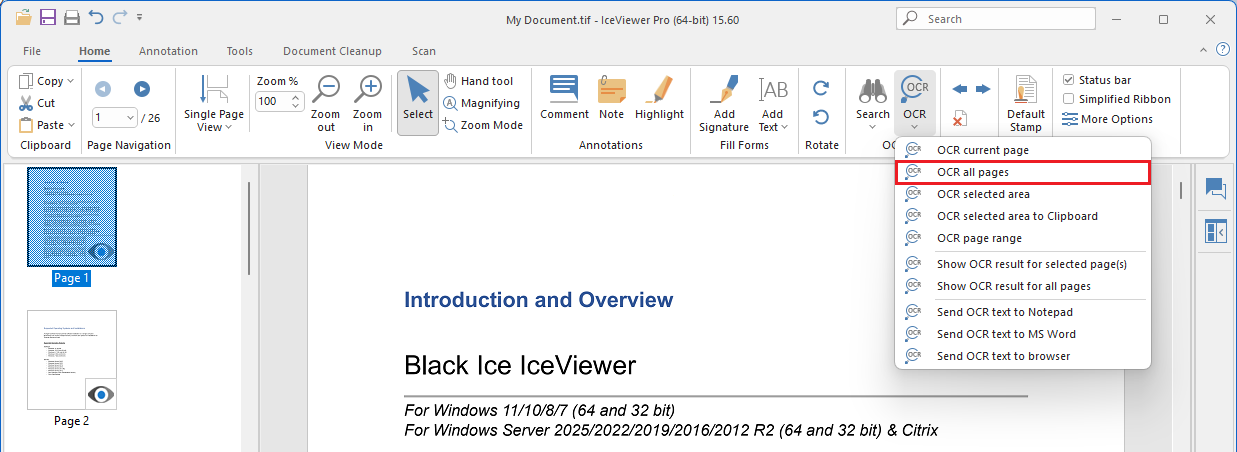Image resolution: width=1237 pixels, height=452 pixels.
Task: Toggle the eye icon on Page 2 thumbnail
Action: (x=101, y=394)
